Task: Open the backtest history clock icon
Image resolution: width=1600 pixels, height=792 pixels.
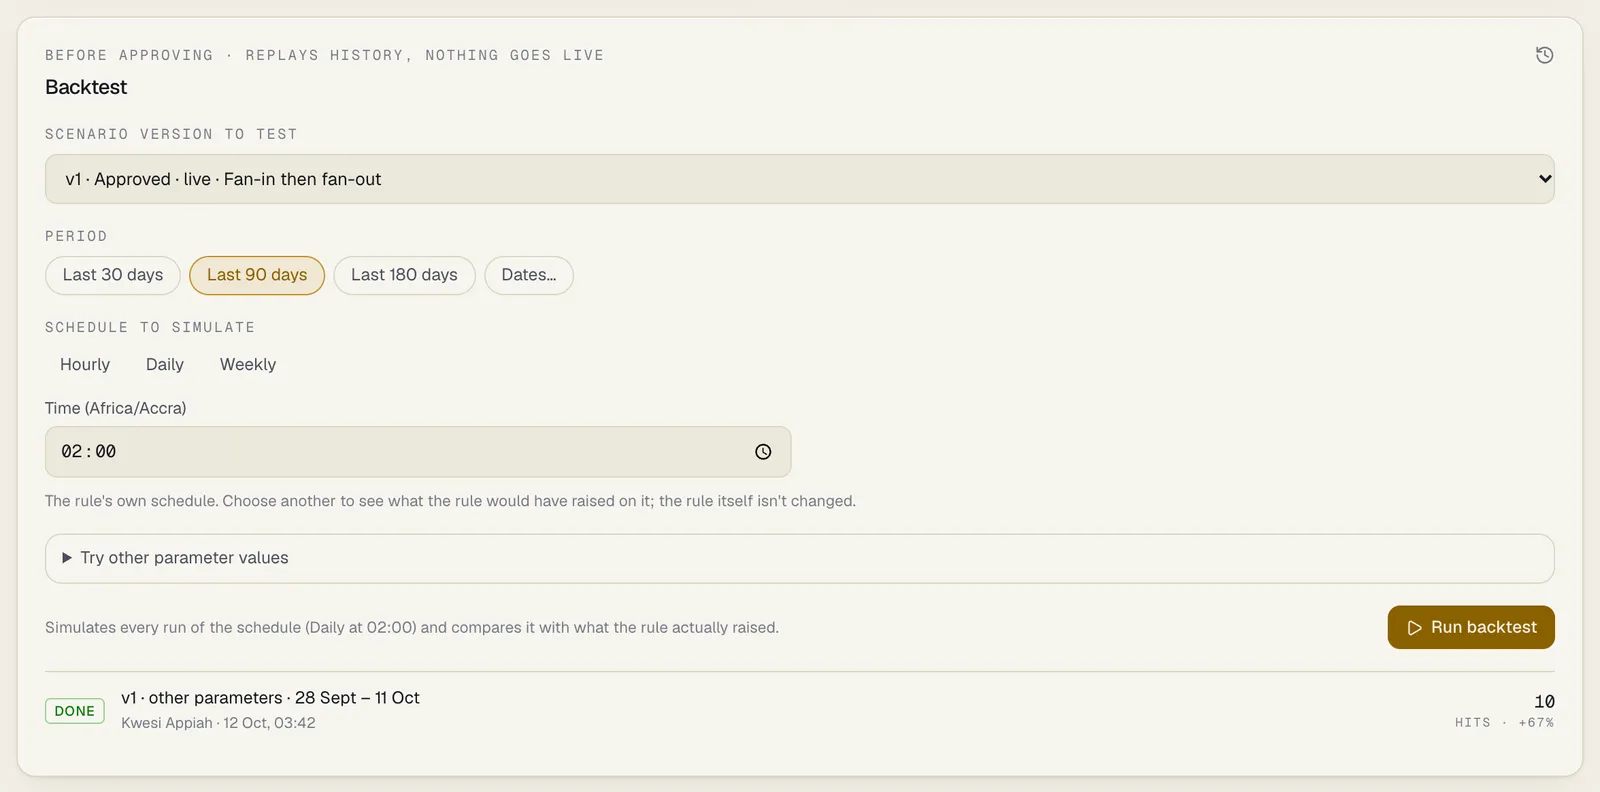Action: (x=1544, y=55)
